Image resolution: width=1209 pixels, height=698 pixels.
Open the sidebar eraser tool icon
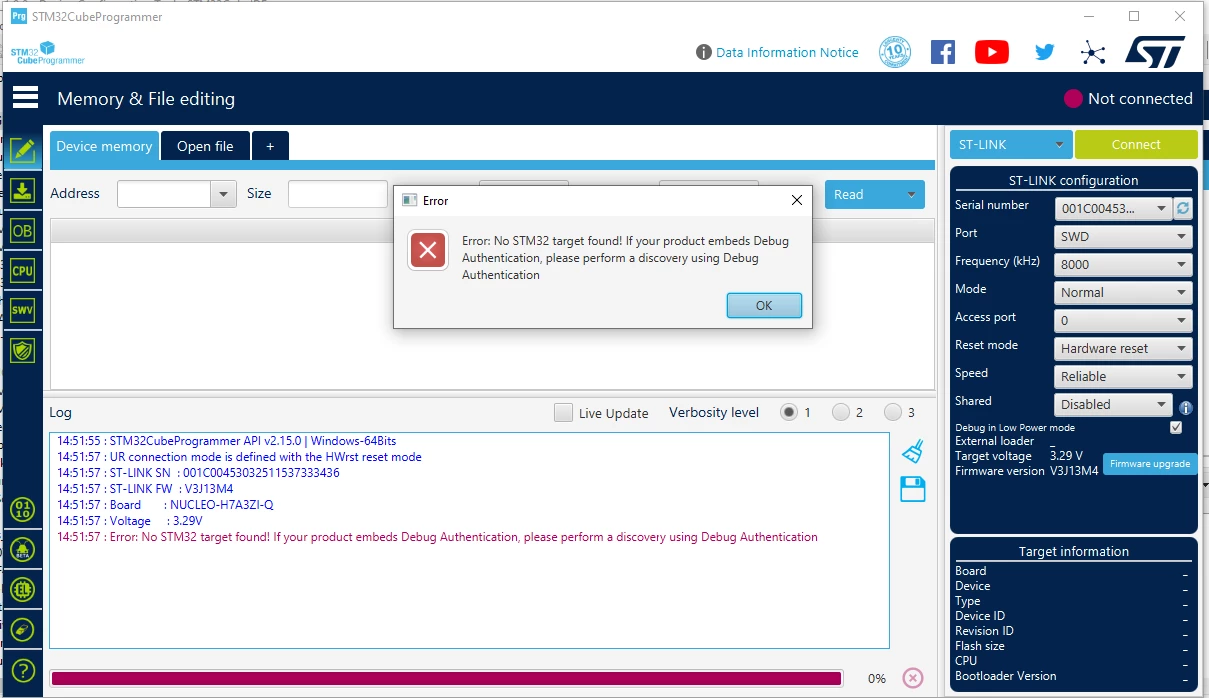coord(22,630)
